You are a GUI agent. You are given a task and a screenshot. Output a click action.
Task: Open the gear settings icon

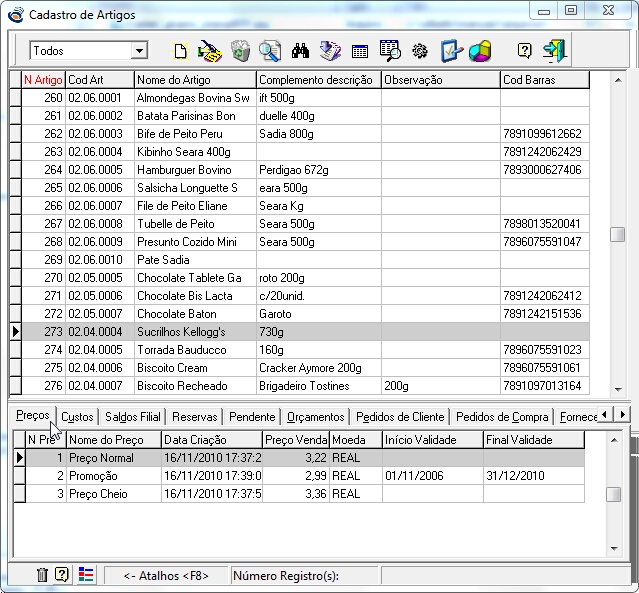(420, 51)
